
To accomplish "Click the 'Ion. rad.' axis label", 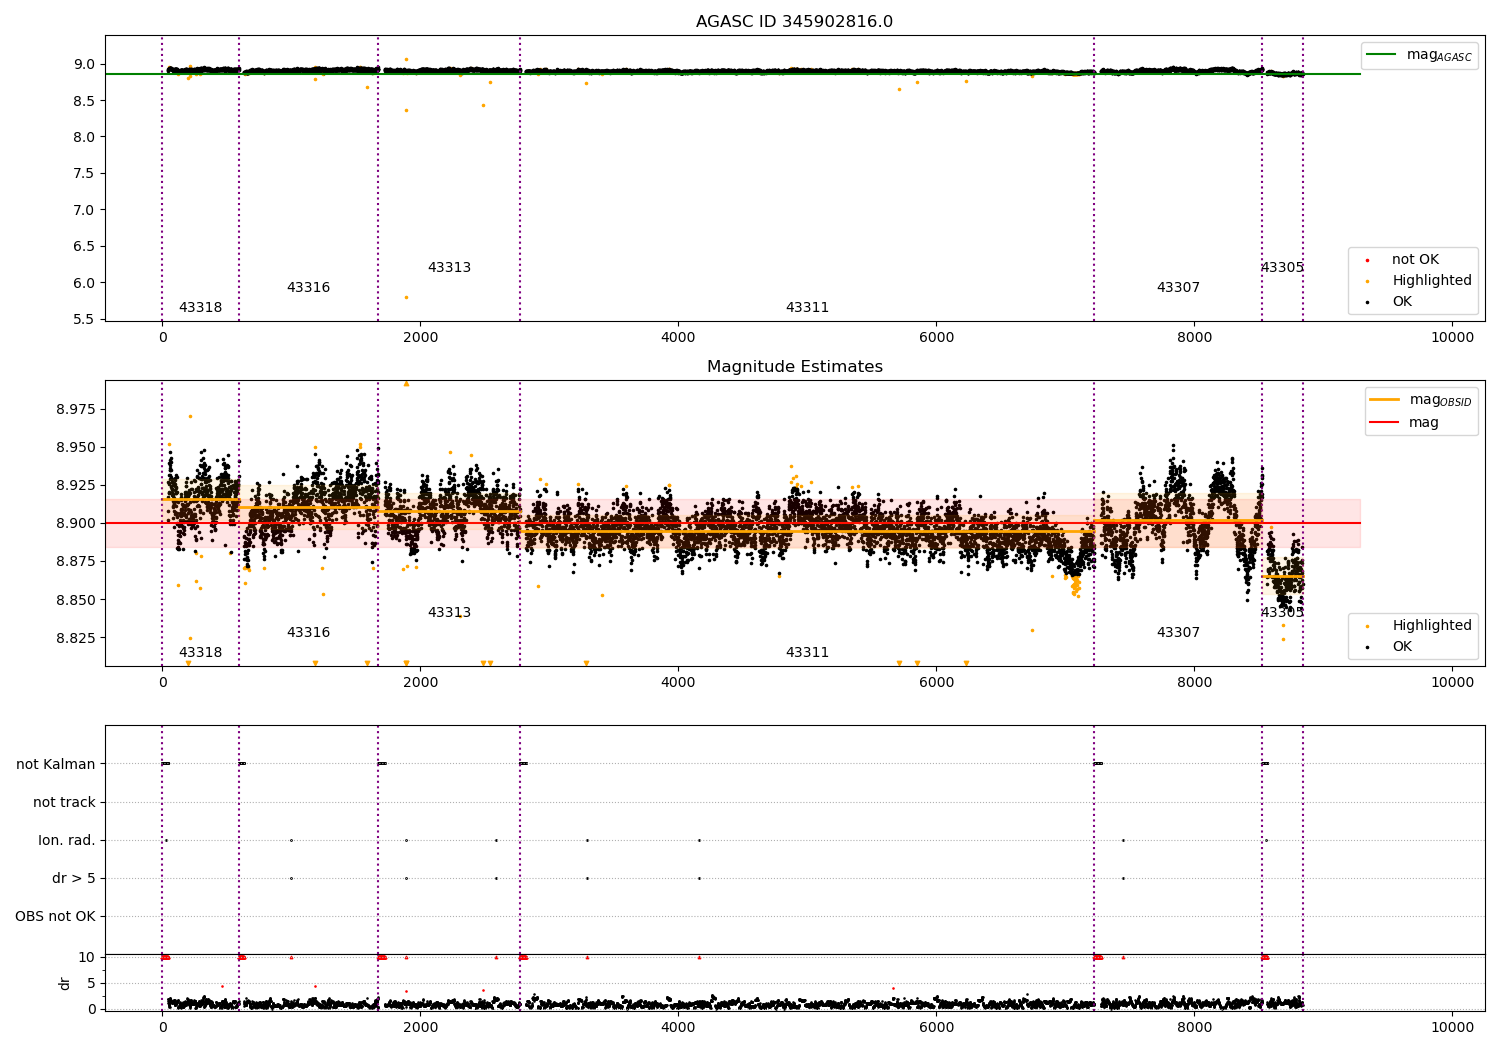I will click(67, 840).
